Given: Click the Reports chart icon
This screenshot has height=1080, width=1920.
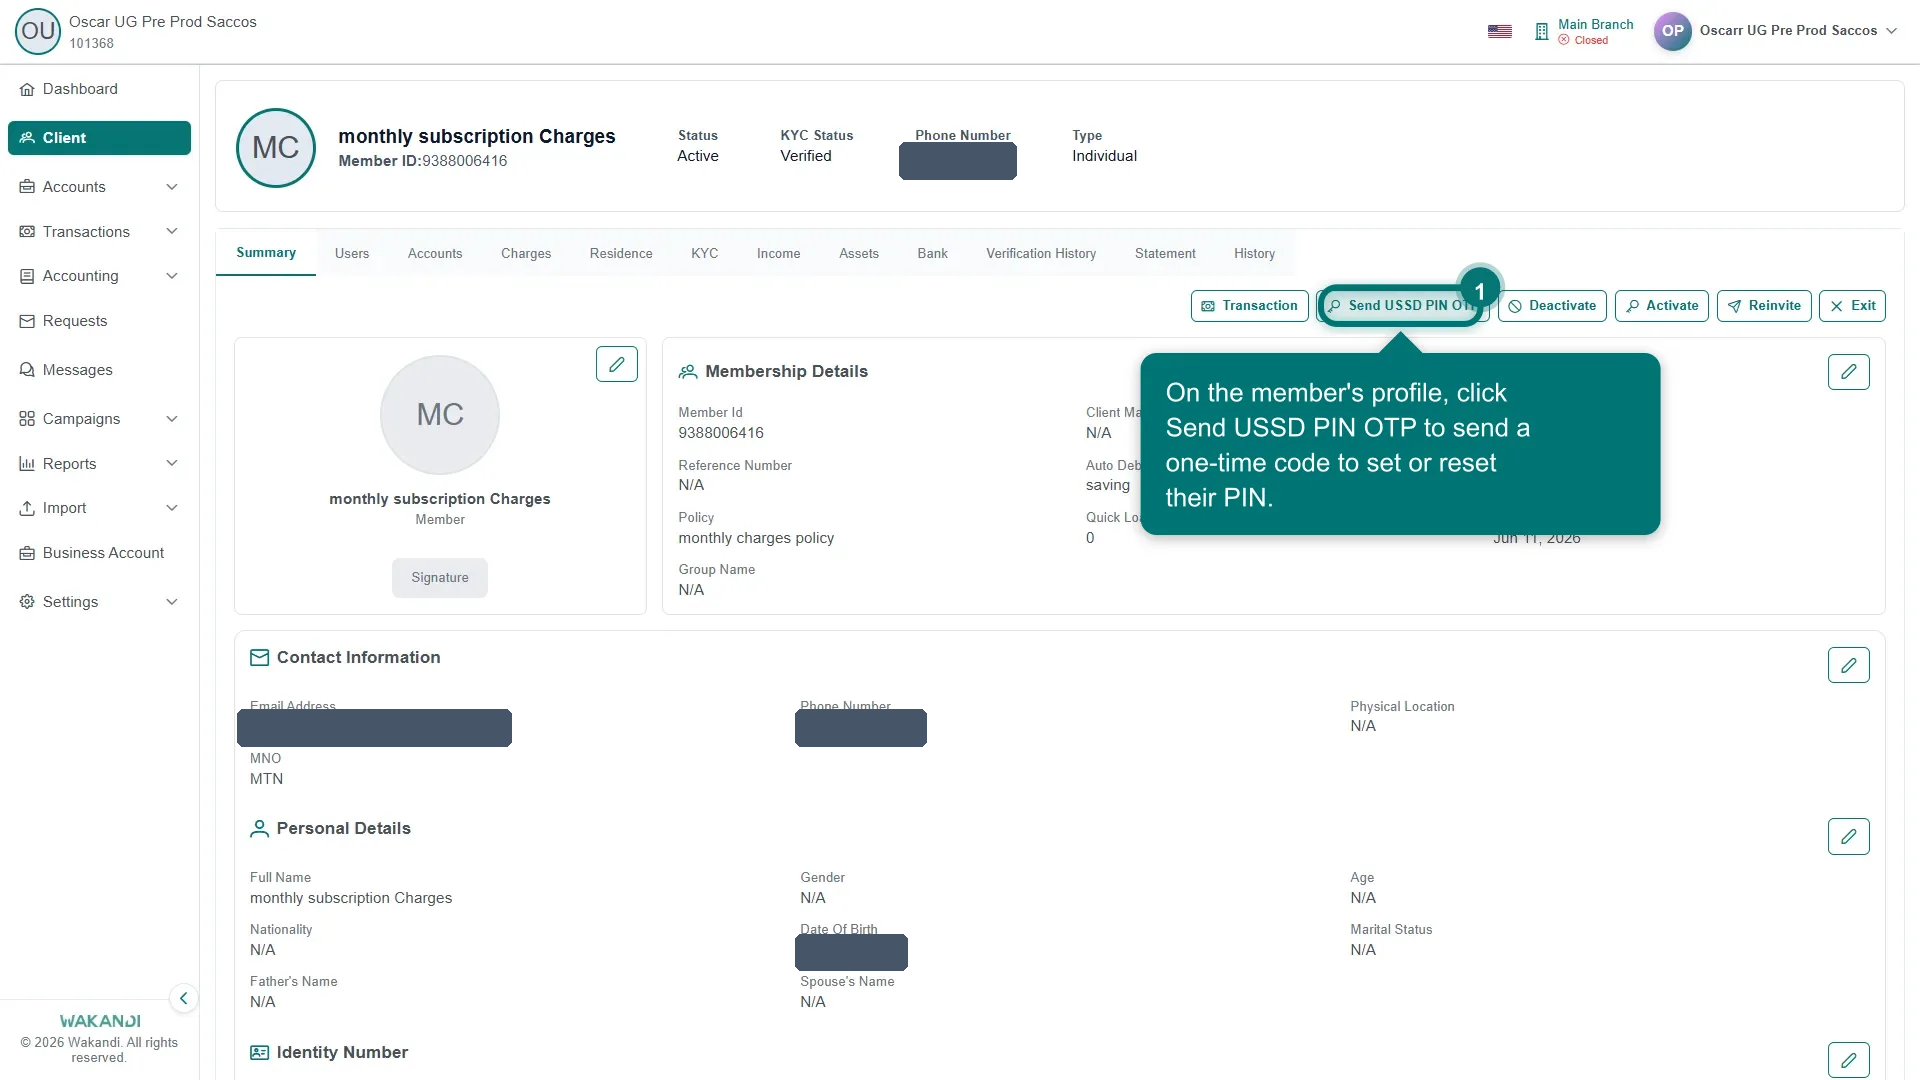Looking at the screenshot, I should [27, 464].
